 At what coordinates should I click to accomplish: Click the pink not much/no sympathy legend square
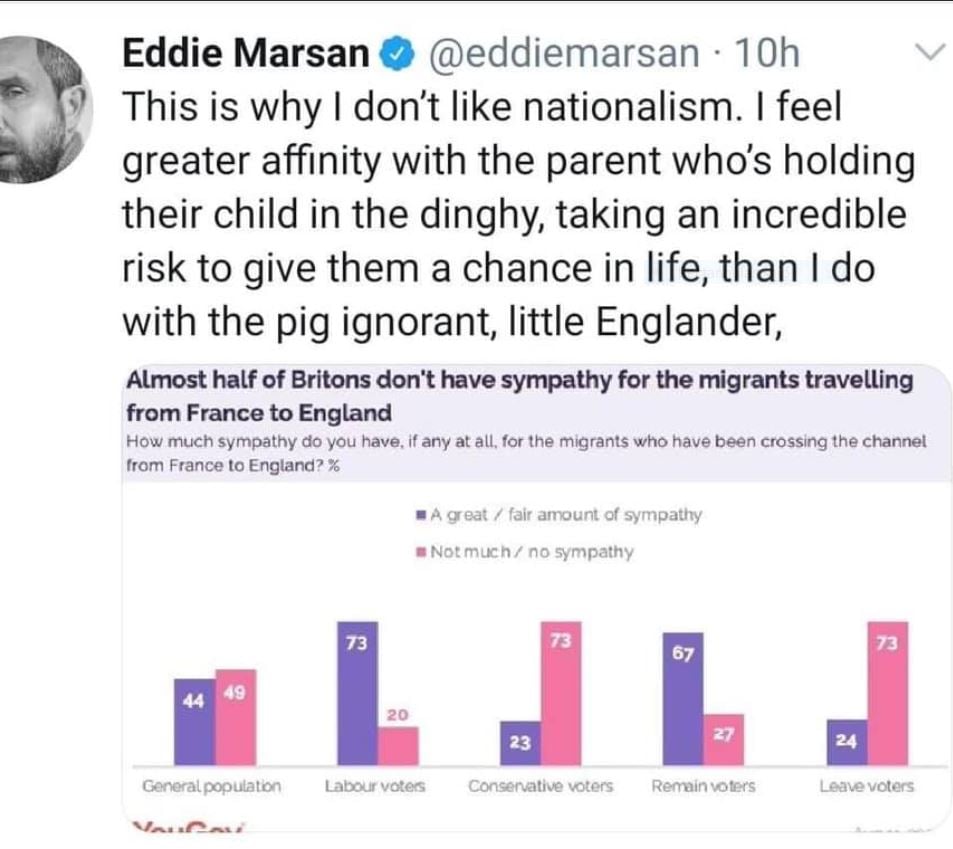pyautogui.click(x=421, y=552)
